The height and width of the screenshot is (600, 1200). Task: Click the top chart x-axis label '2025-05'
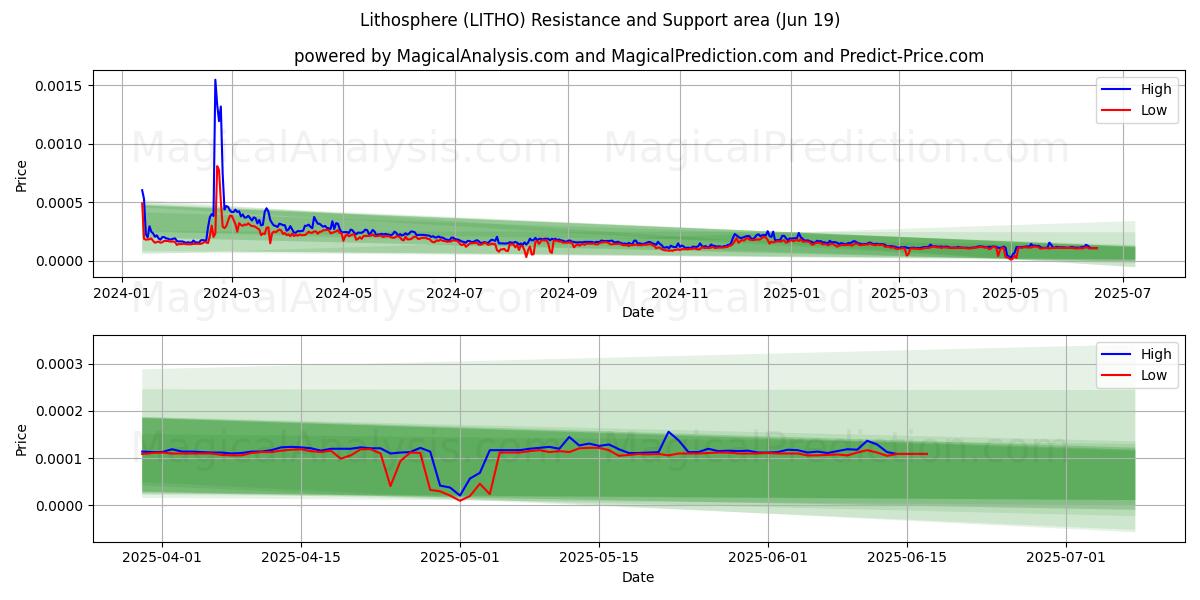[x=1011, y=294]
